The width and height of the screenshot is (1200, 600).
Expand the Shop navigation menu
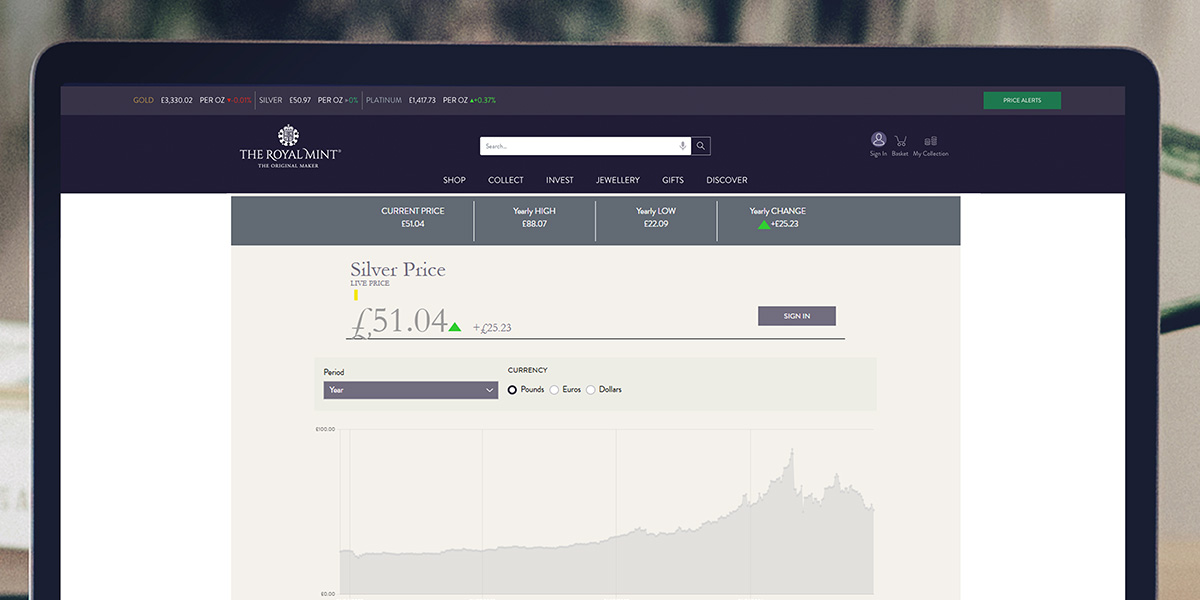454,180
